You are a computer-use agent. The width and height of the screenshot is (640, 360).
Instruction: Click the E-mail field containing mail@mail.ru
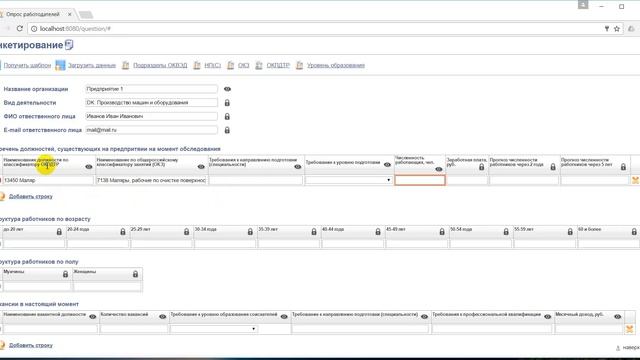151,130
